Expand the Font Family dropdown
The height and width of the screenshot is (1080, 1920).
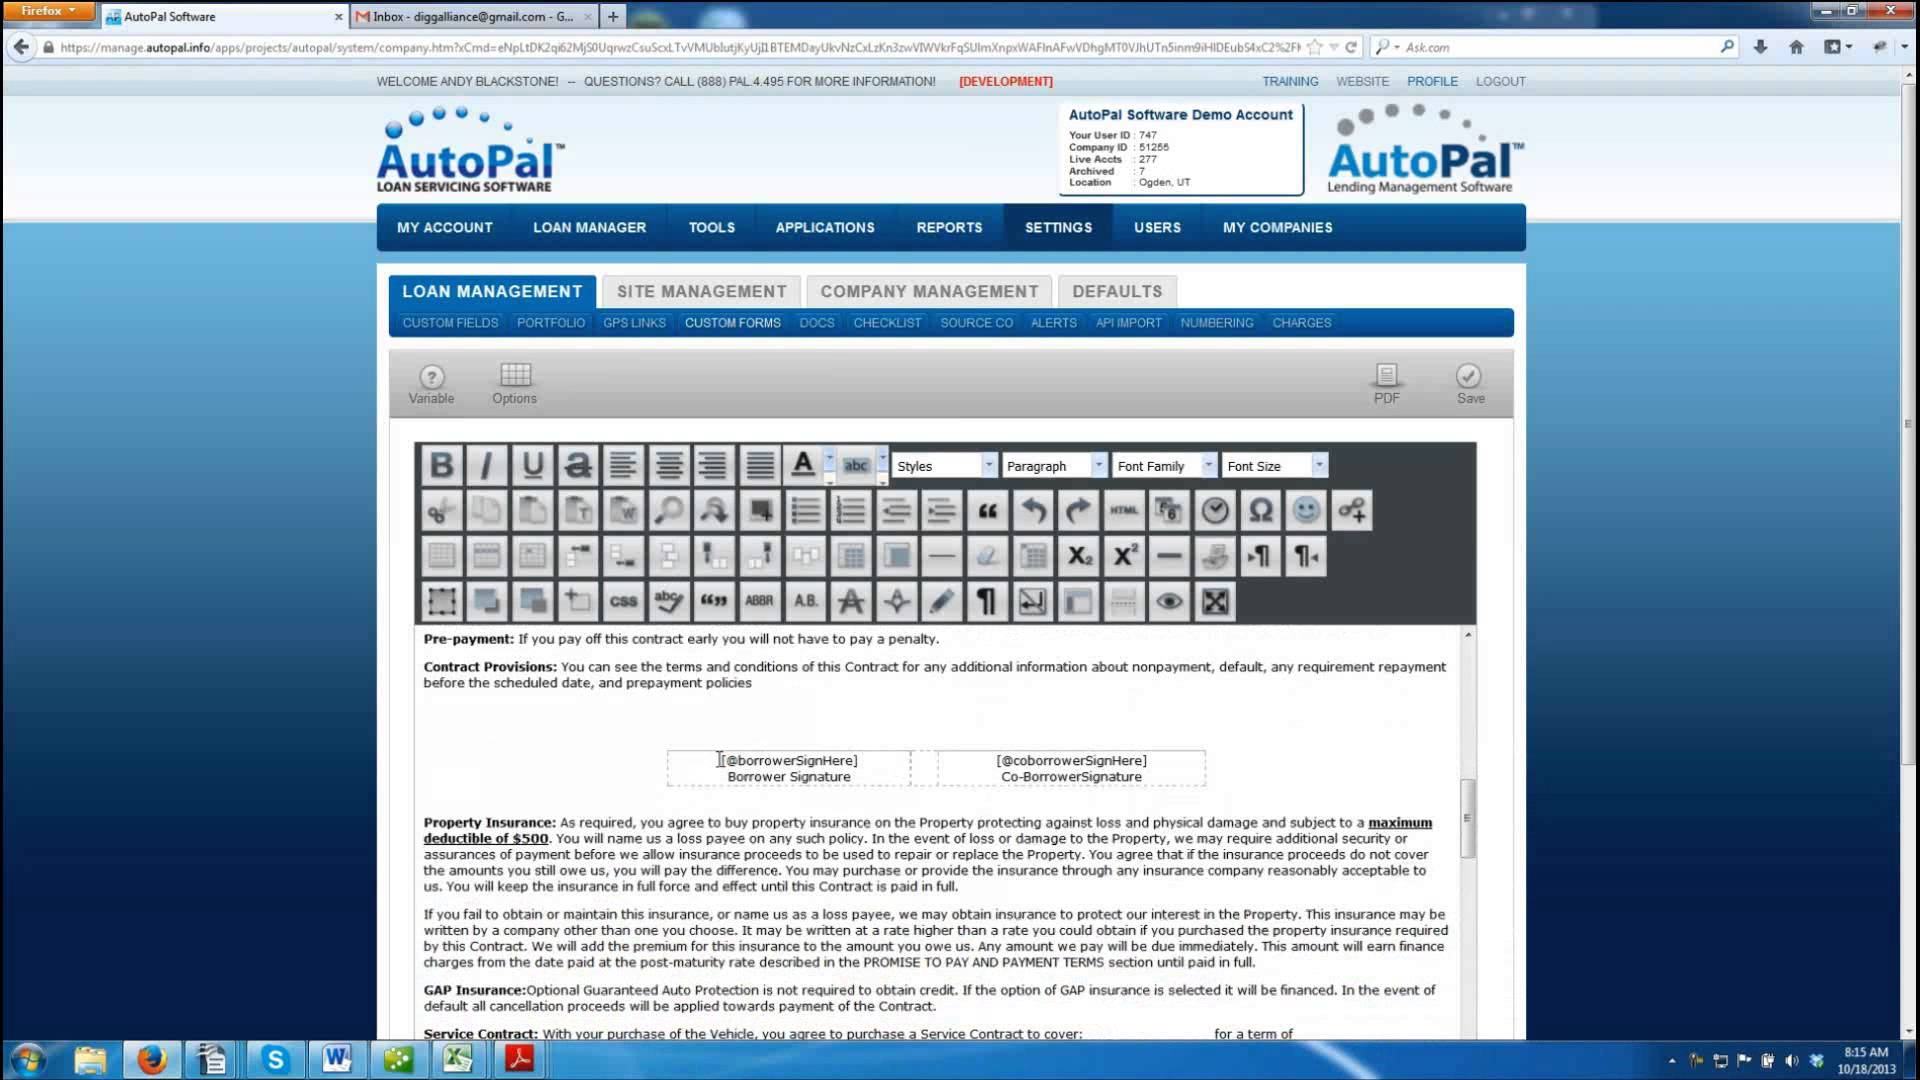(1164, 466)
